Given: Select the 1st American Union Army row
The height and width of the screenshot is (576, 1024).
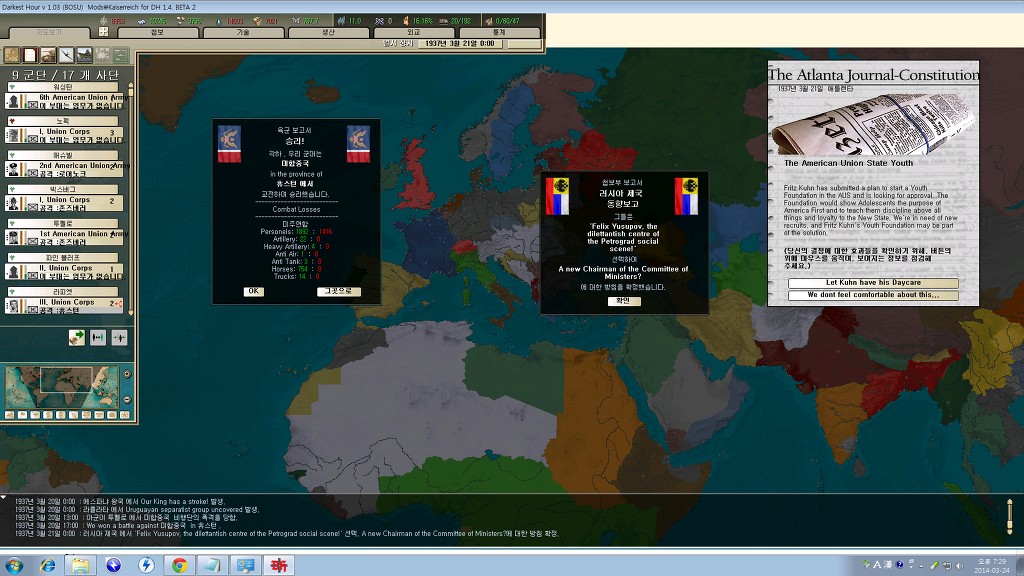Looking at the screenshot, I should [x=64, y=238].
